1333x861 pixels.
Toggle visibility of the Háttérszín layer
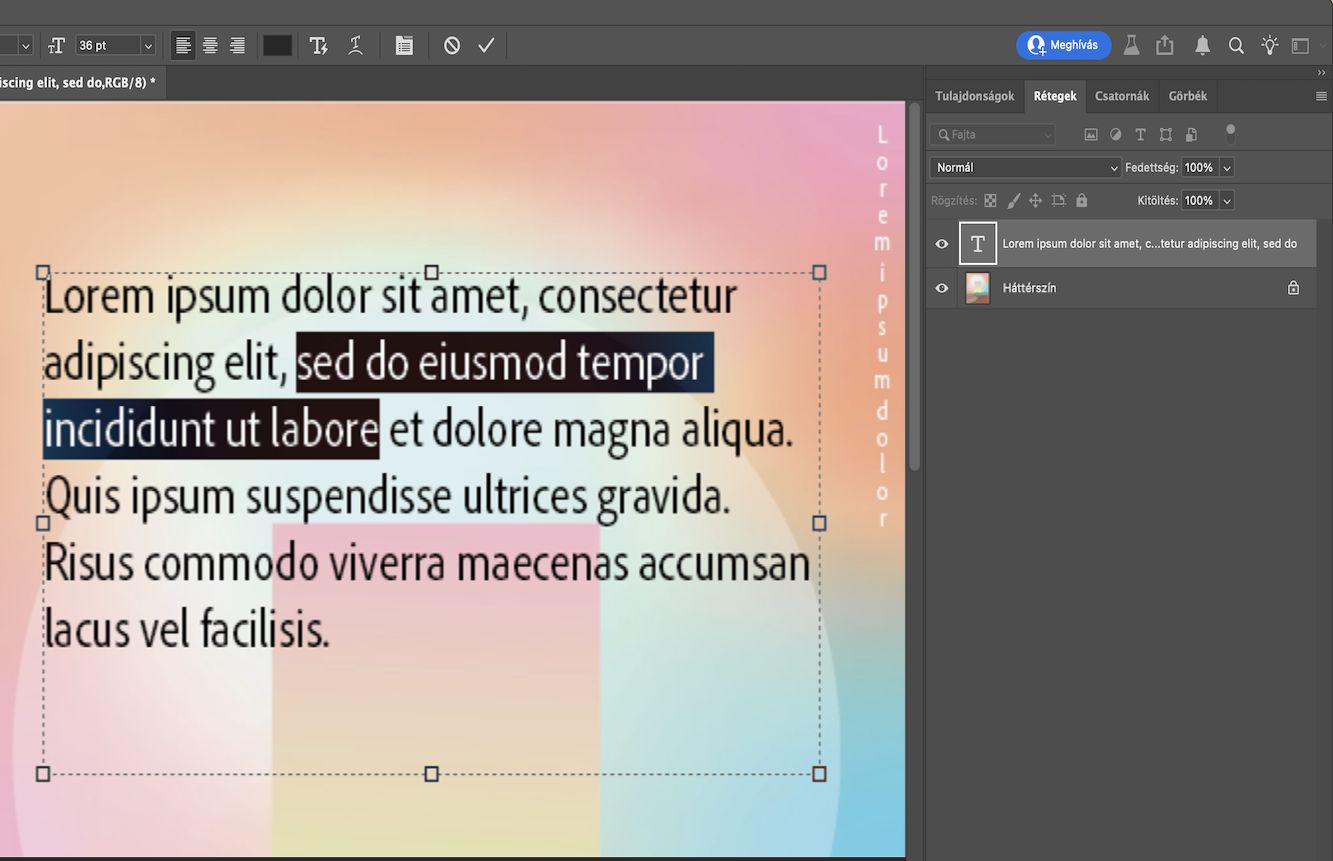pyautogui.click(x=941, y=288)
